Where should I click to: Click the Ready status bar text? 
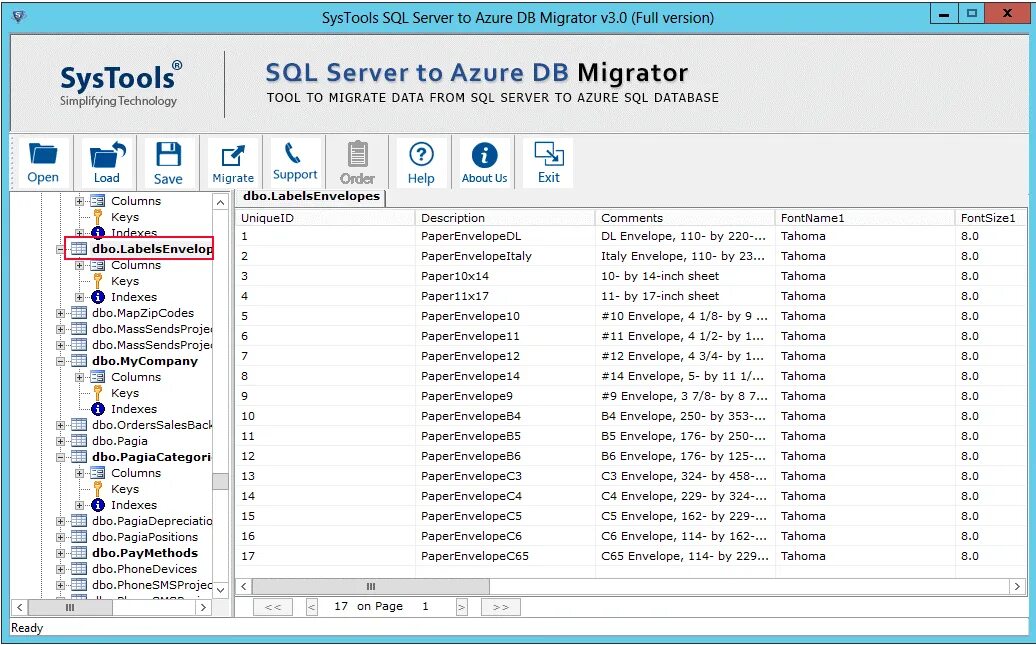click(x=27, y=628)
